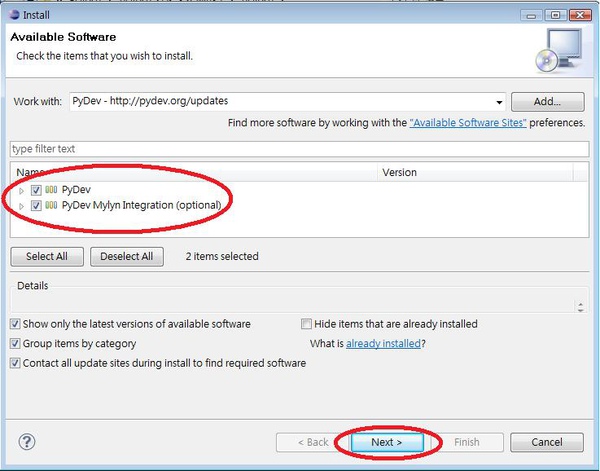Click the Finish button

(x=467, y=442)
